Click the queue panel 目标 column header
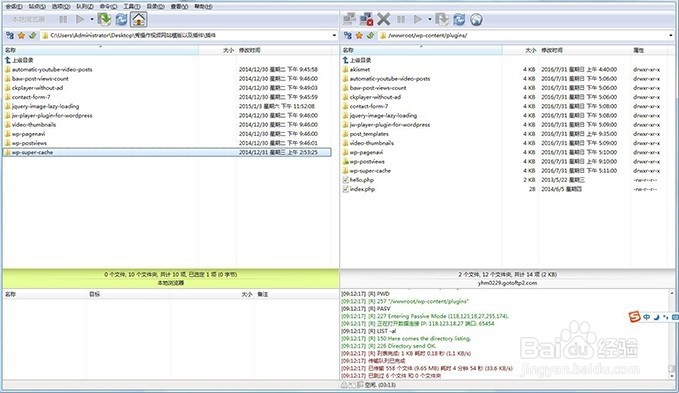Screen dimensions: 679x393 pos(129,294)
